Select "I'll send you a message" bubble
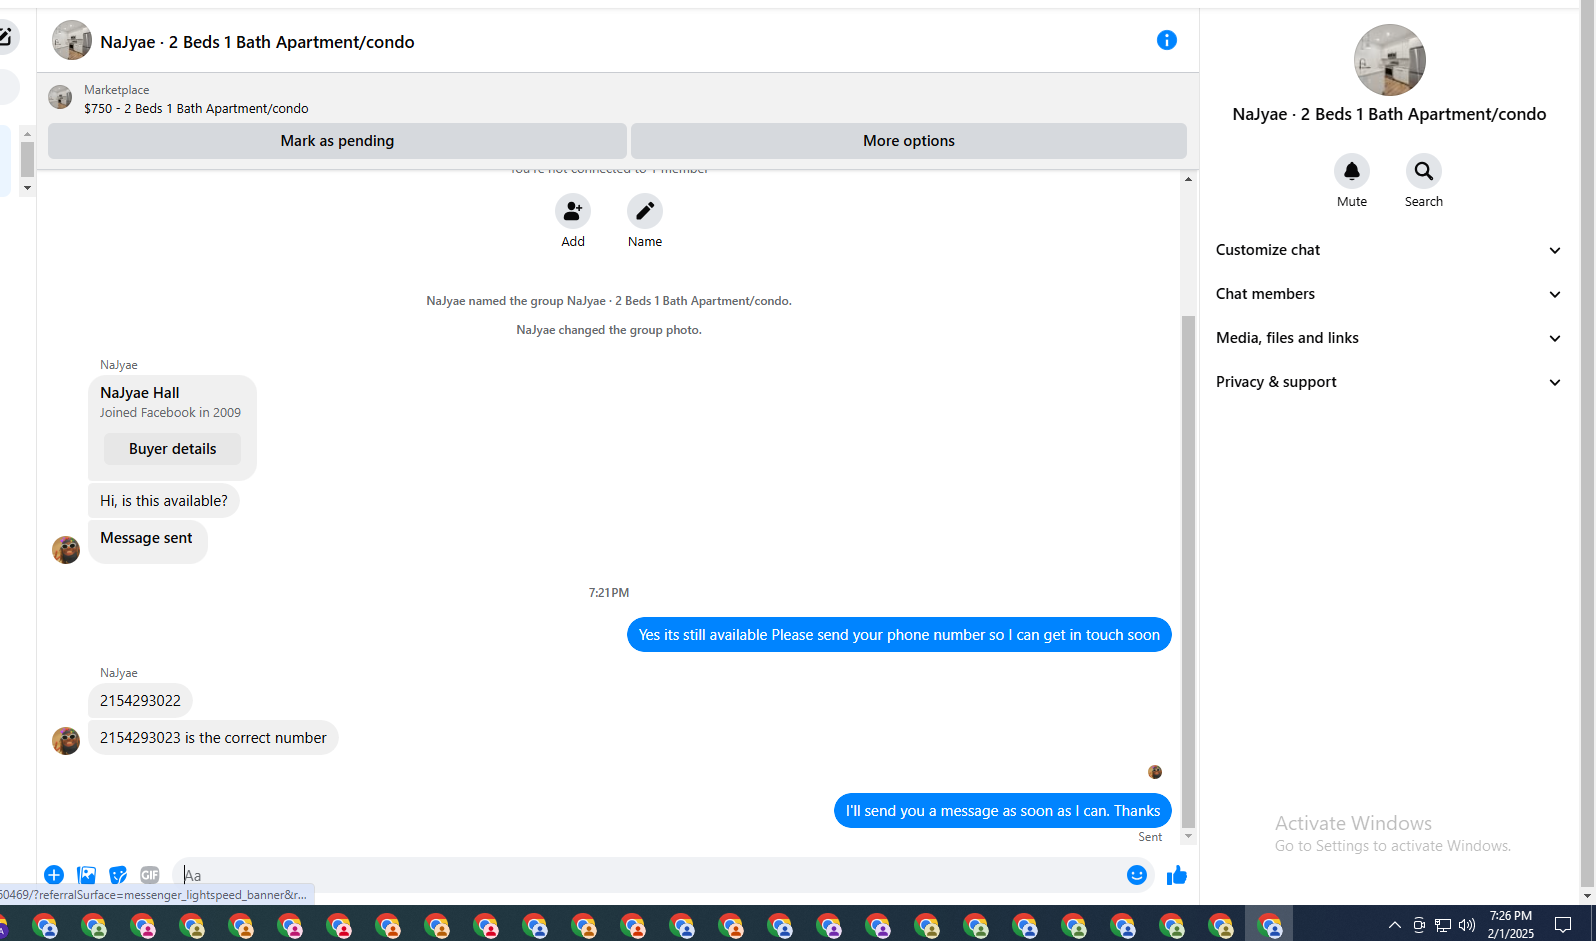1596x941 pixels. point(1003,811)
